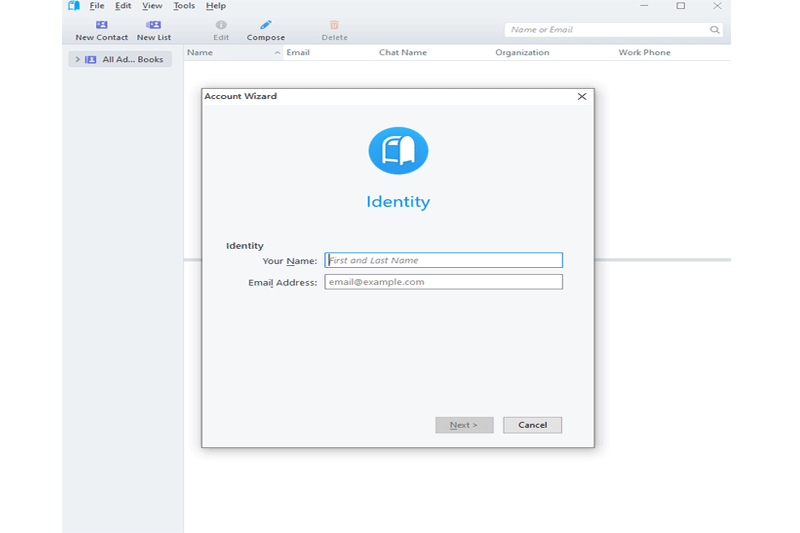Close the Account Wizard dialog
The width and height of the screenshot is (800, 533).
pos(582,96)
